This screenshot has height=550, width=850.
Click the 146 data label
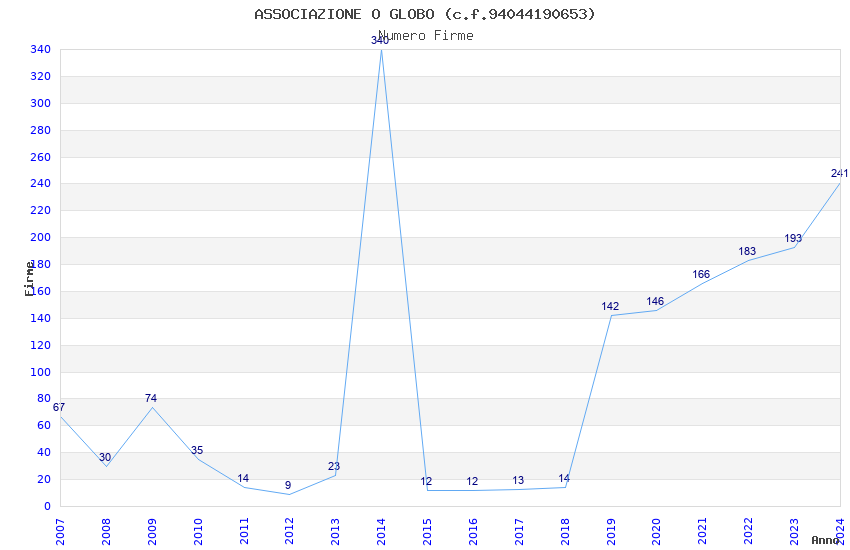[x=655, y=301]
